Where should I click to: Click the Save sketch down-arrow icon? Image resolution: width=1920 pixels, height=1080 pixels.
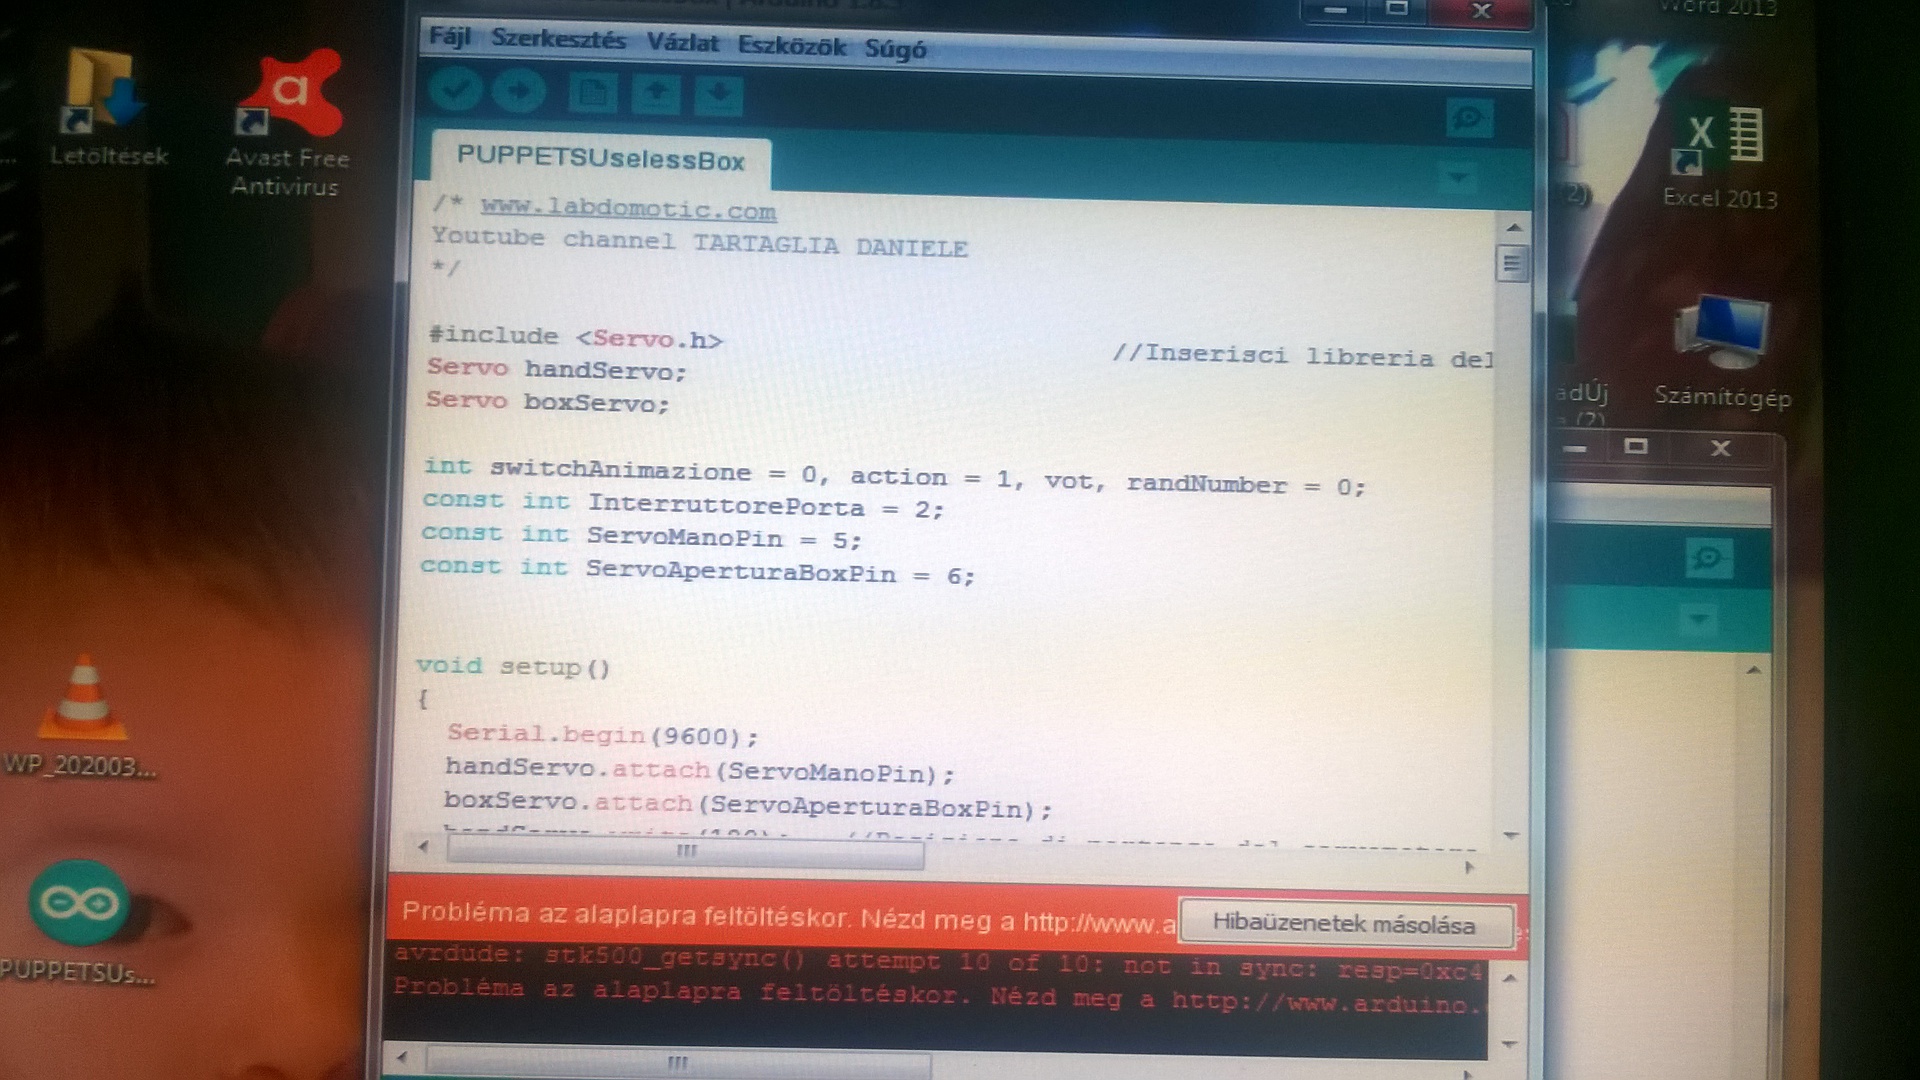719,97
